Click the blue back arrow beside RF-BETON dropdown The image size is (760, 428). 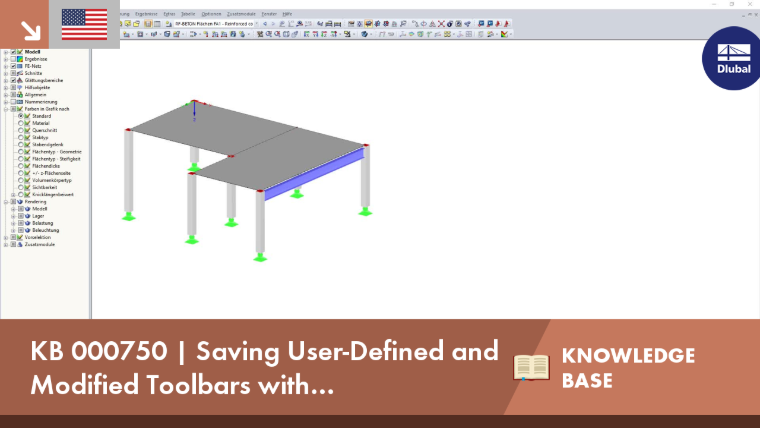pos(265,24)
